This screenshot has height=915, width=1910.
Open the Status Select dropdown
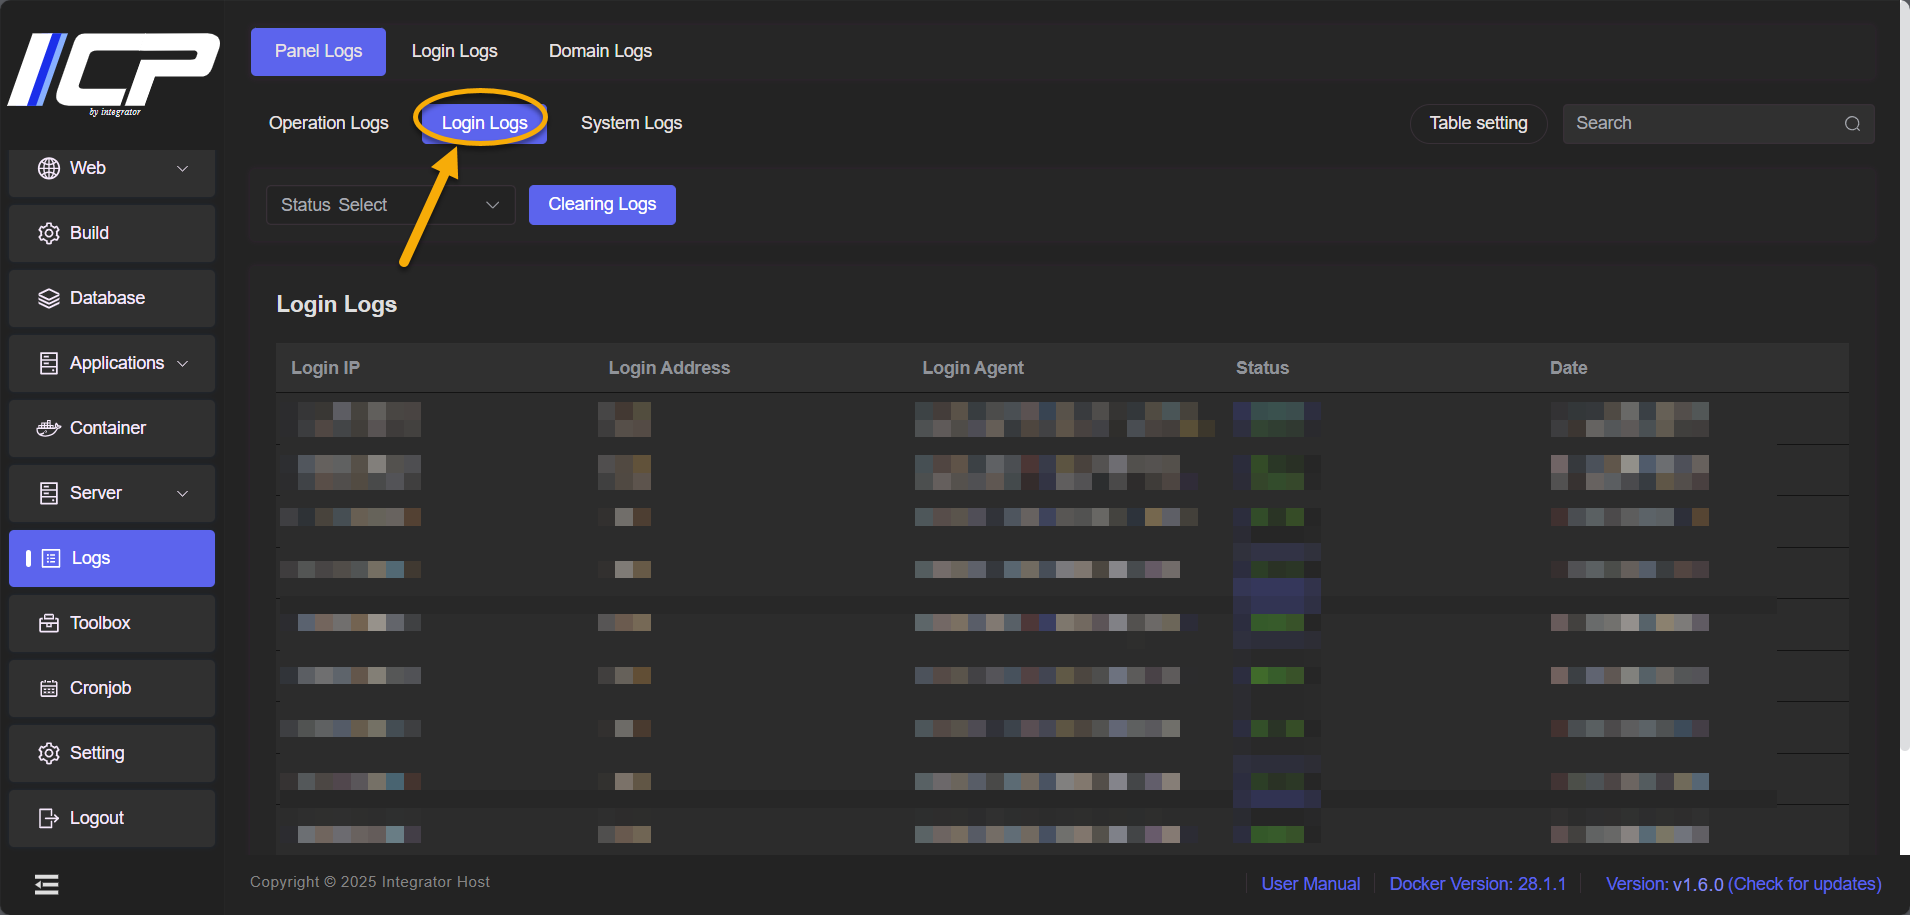pos(390,205)
